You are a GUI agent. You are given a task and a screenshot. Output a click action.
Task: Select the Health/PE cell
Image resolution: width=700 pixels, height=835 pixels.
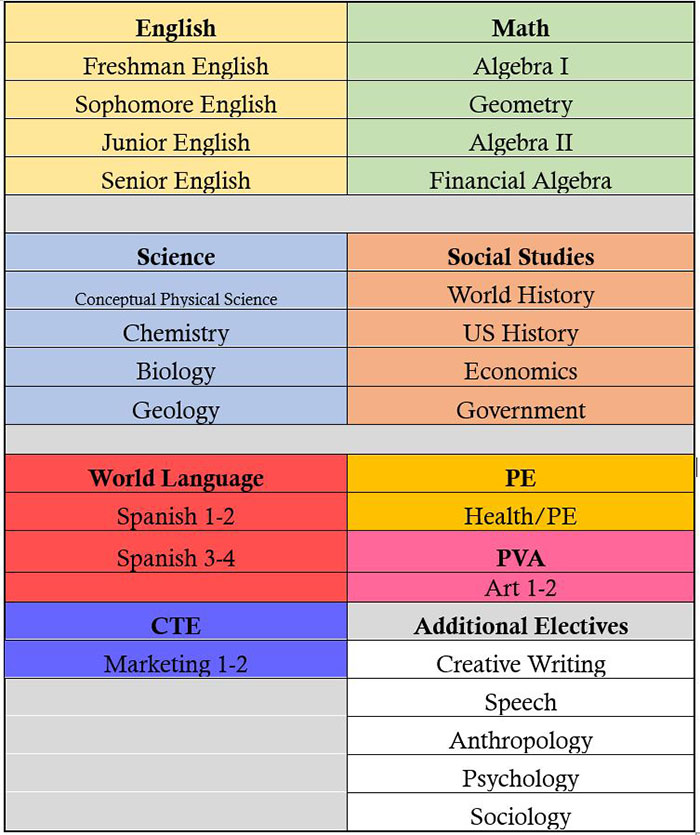click(520, 512)
